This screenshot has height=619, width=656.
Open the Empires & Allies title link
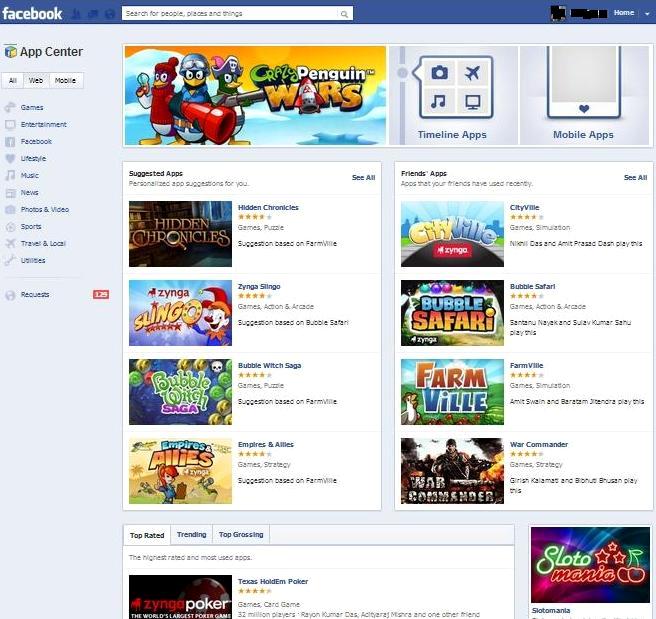pos(266,445)
